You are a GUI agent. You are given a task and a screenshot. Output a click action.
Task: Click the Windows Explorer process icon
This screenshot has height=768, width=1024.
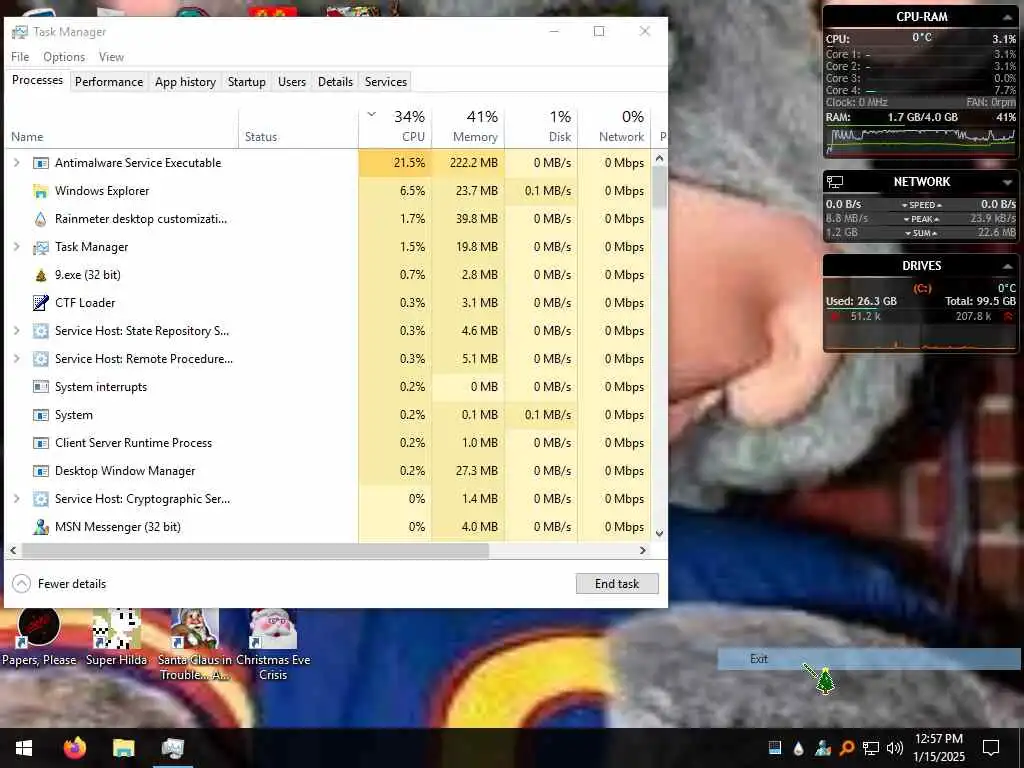coord(40,191)
